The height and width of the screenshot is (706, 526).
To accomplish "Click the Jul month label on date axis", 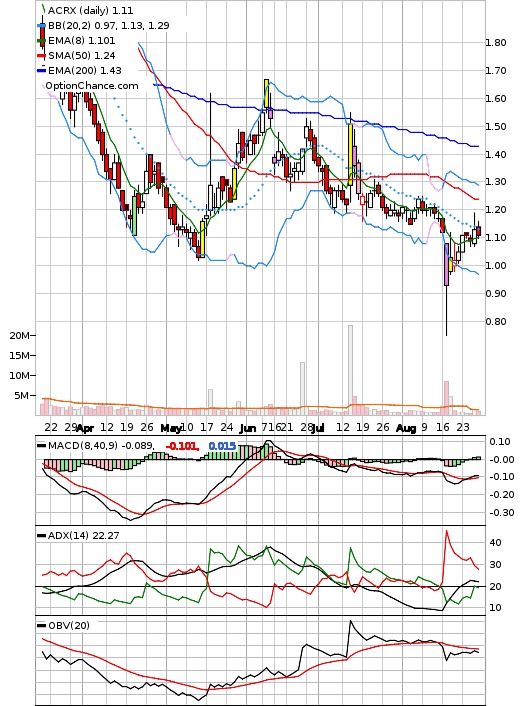I will point(318,428).
